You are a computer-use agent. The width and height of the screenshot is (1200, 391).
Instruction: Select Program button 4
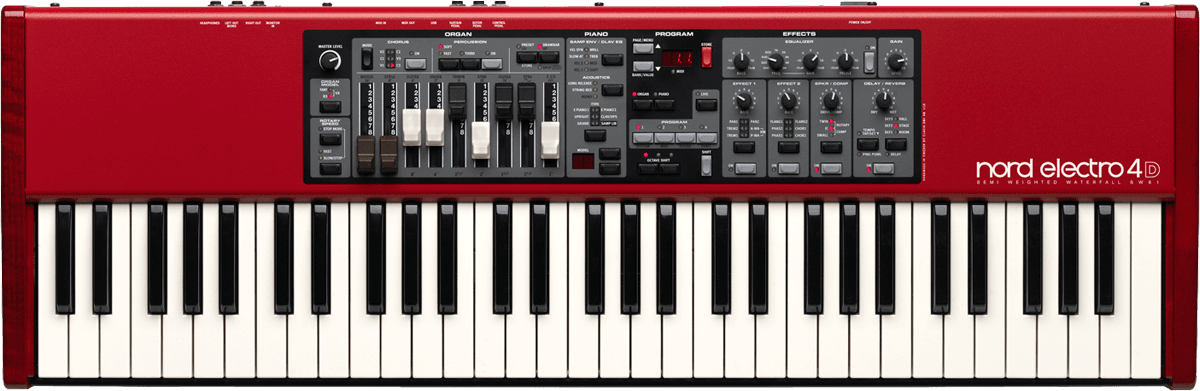click(x=707, y=138)
